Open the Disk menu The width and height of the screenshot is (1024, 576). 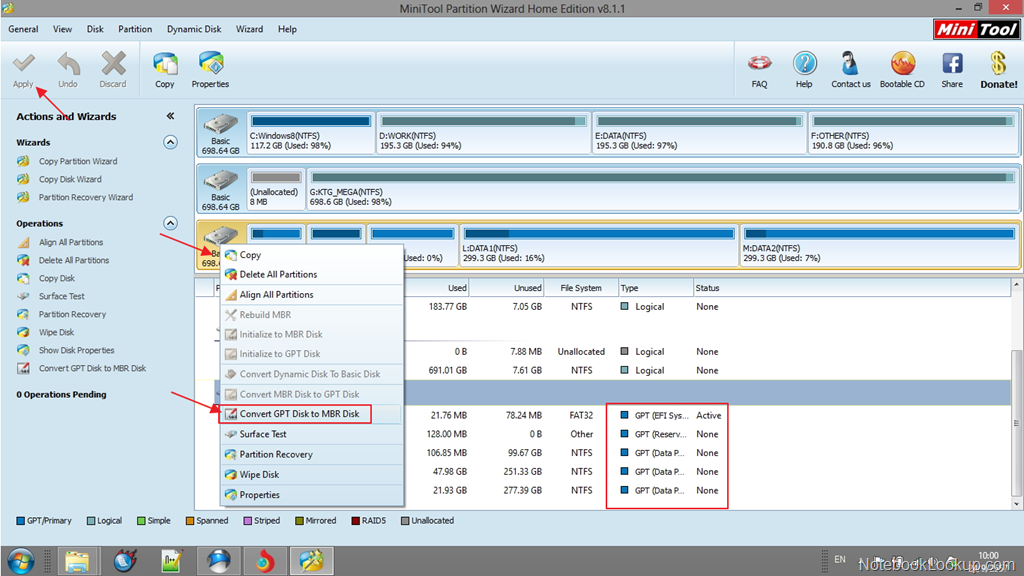click(x=95, y=29)
